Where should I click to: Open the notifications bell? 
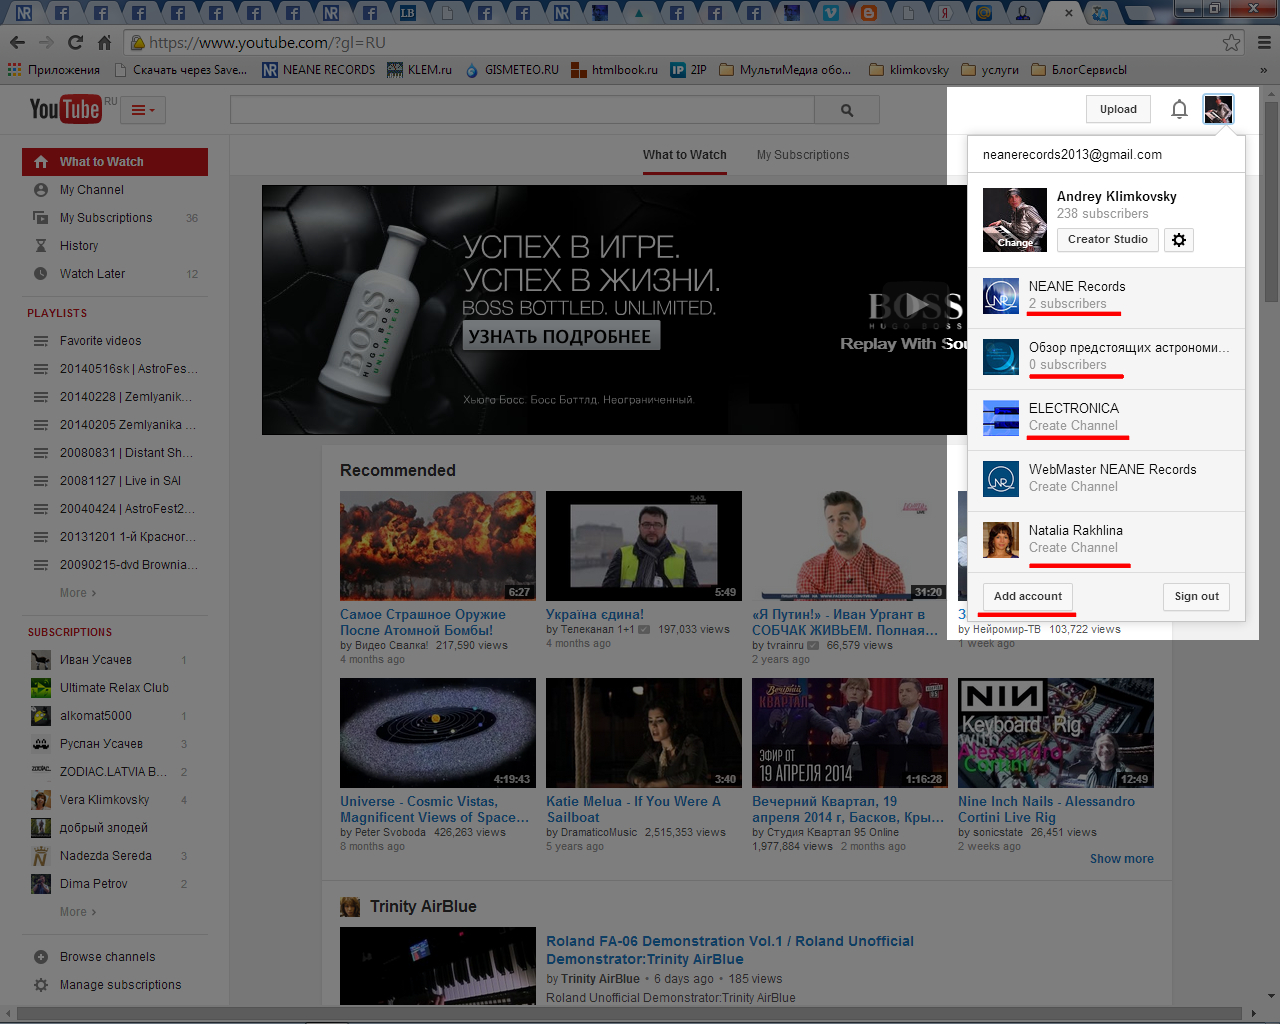[1179, 109]
